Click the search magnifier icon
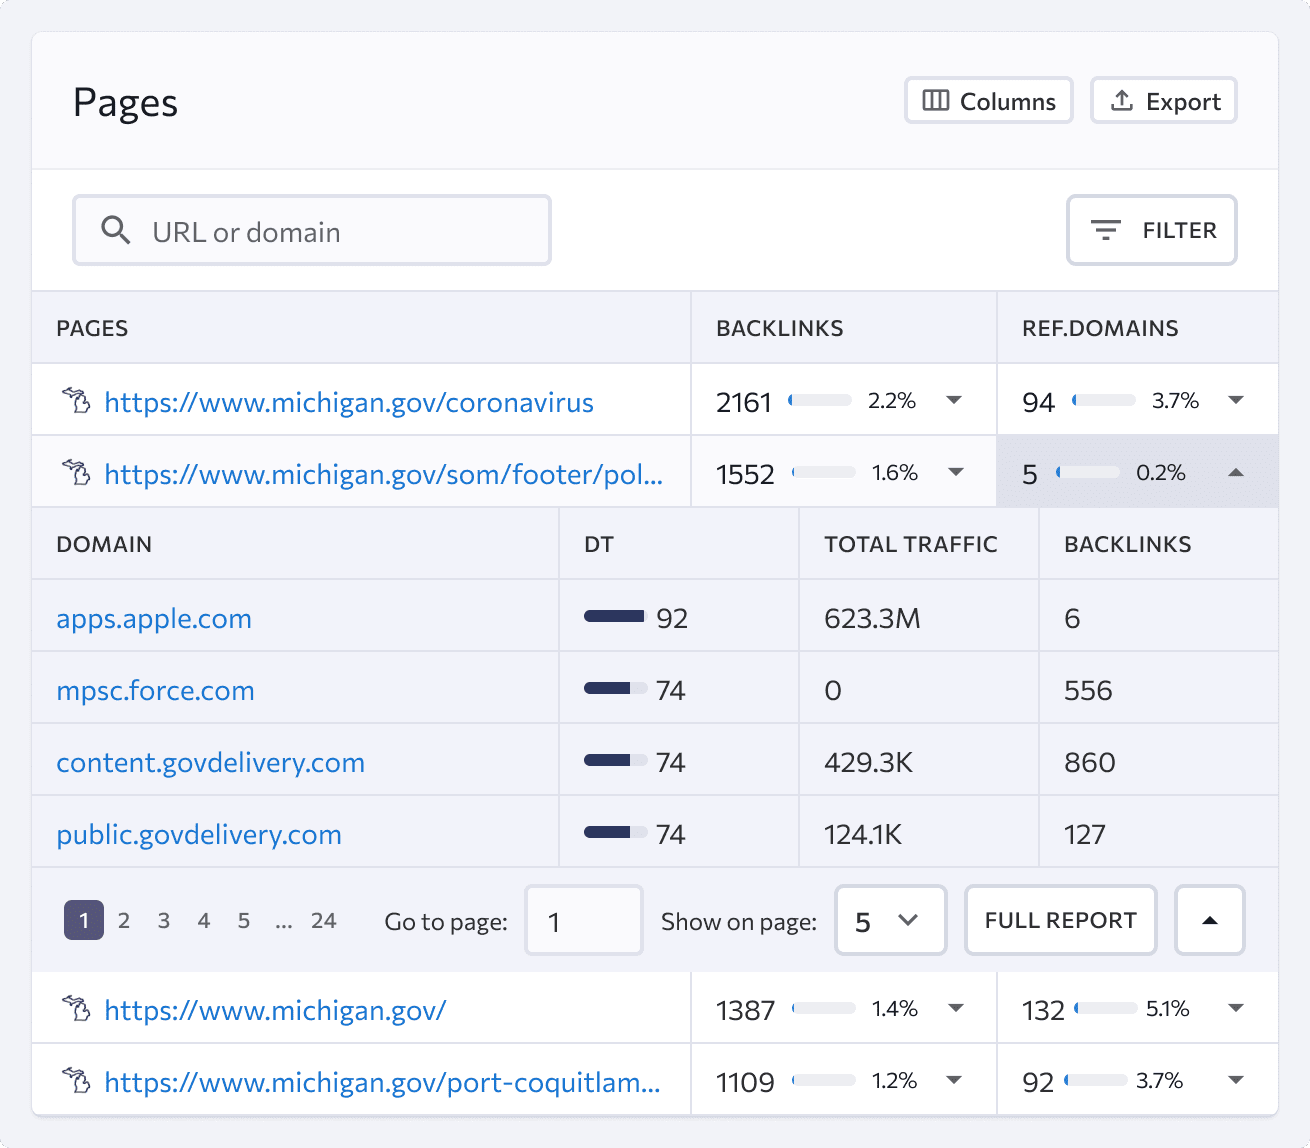 [116, 230]
